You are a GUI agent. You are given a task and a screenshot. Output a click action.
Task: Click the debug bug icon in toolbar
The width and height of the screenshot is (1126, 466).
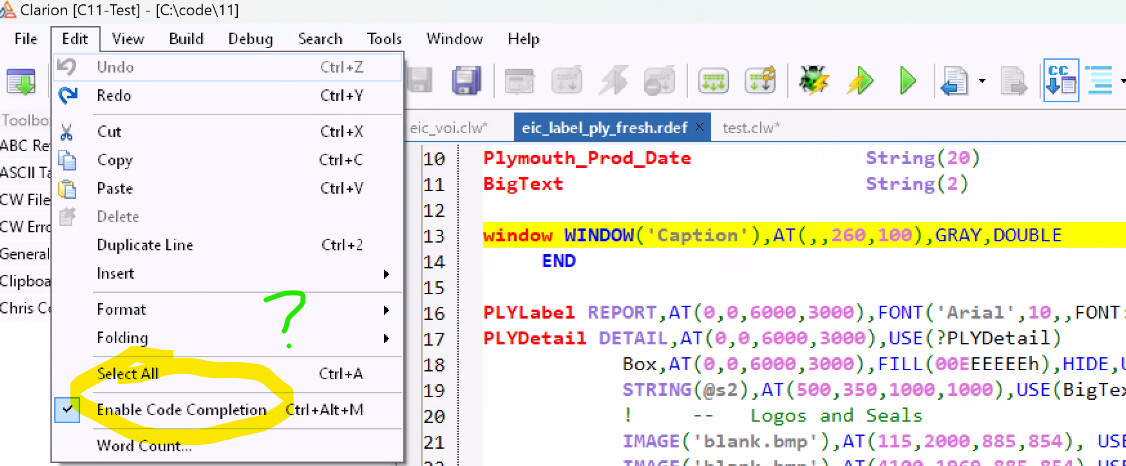pyautogui.click(x=814, y=81)
